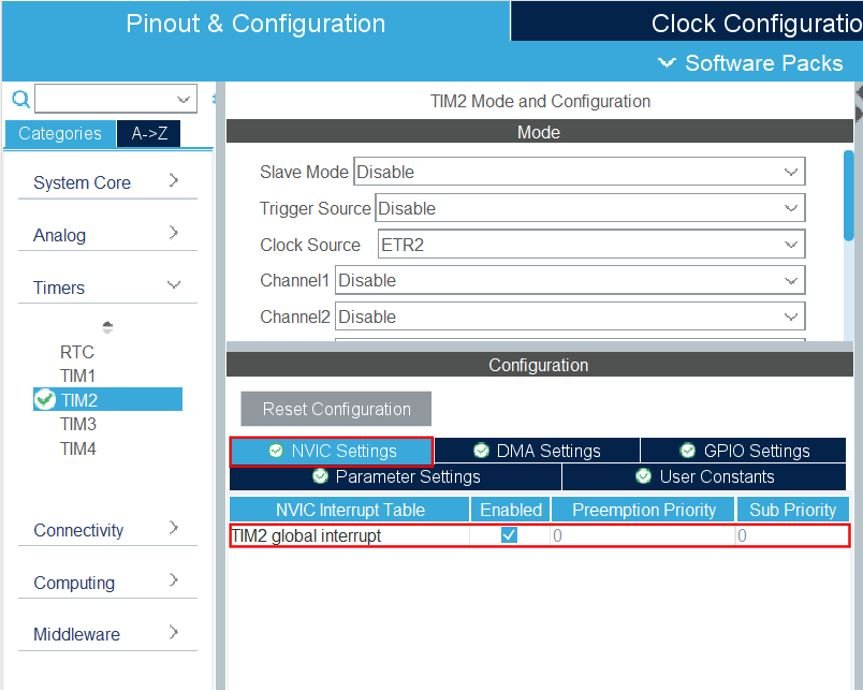
Task: Select the Categories tab
Action: [60, 133]
